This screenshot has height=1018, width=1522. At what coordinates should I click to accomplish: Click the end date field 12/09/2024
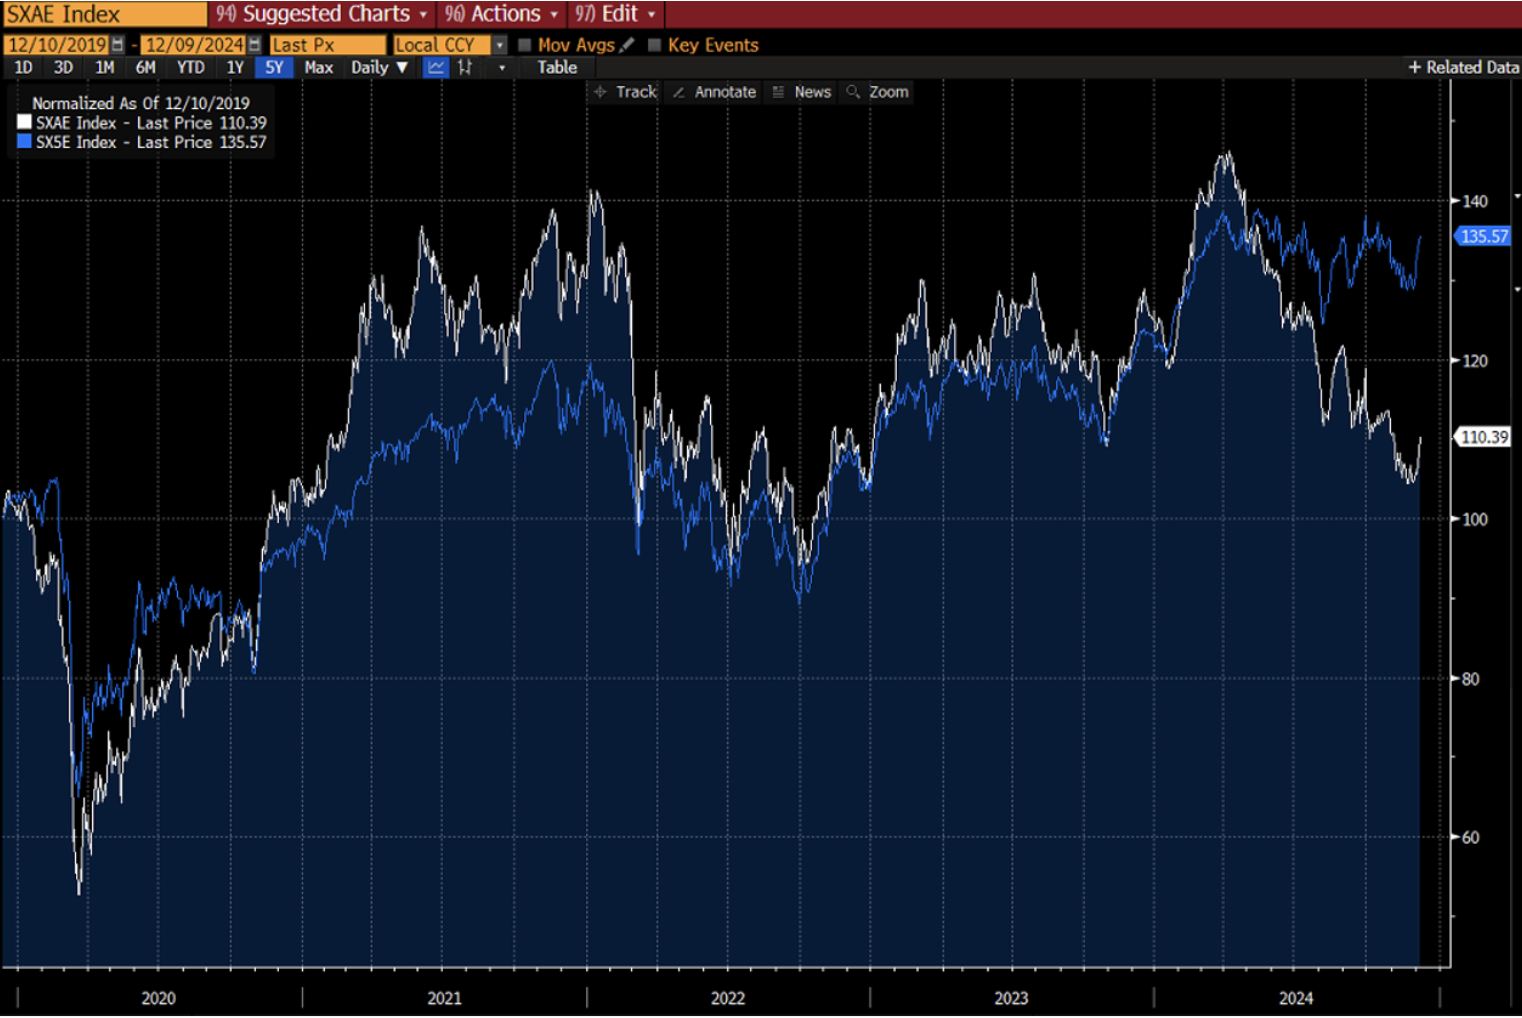193,45
